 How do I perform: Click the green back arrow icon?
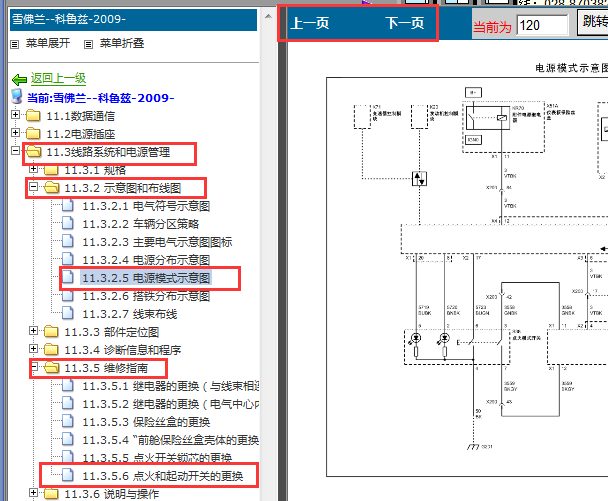click(19, 79)
